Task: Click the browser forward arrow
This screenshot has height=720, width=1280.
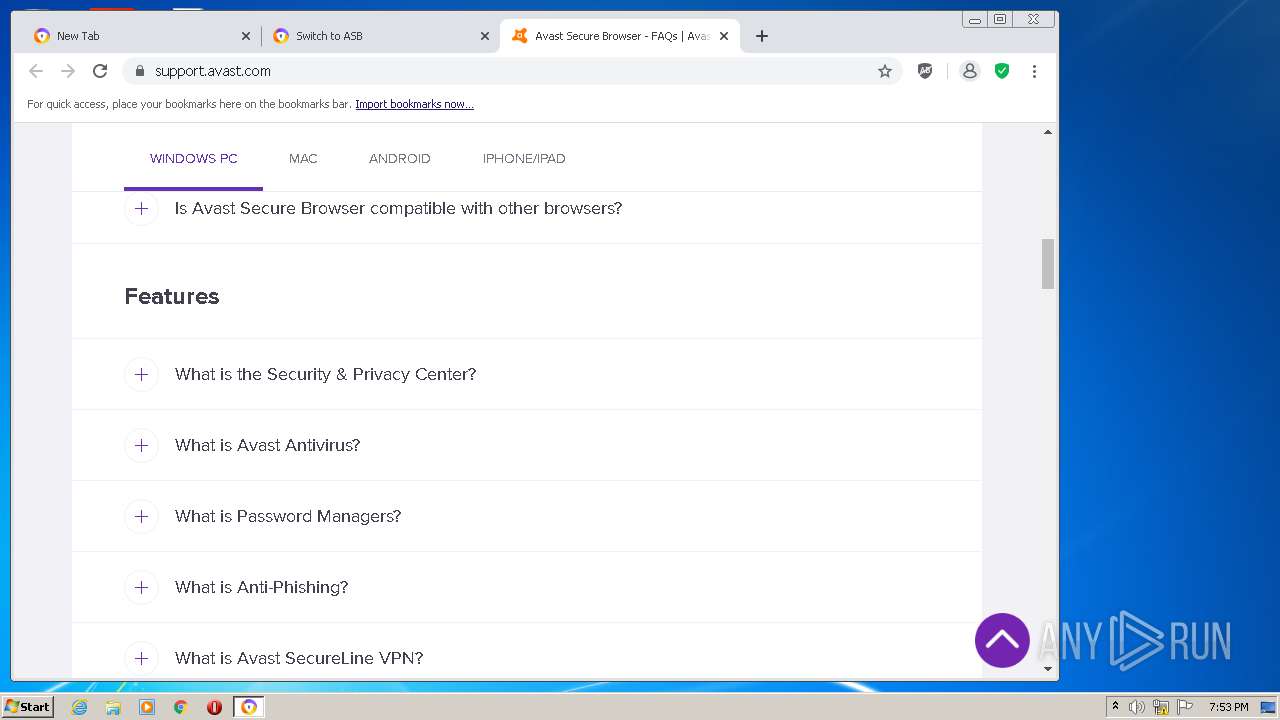Action: (68, 71)
